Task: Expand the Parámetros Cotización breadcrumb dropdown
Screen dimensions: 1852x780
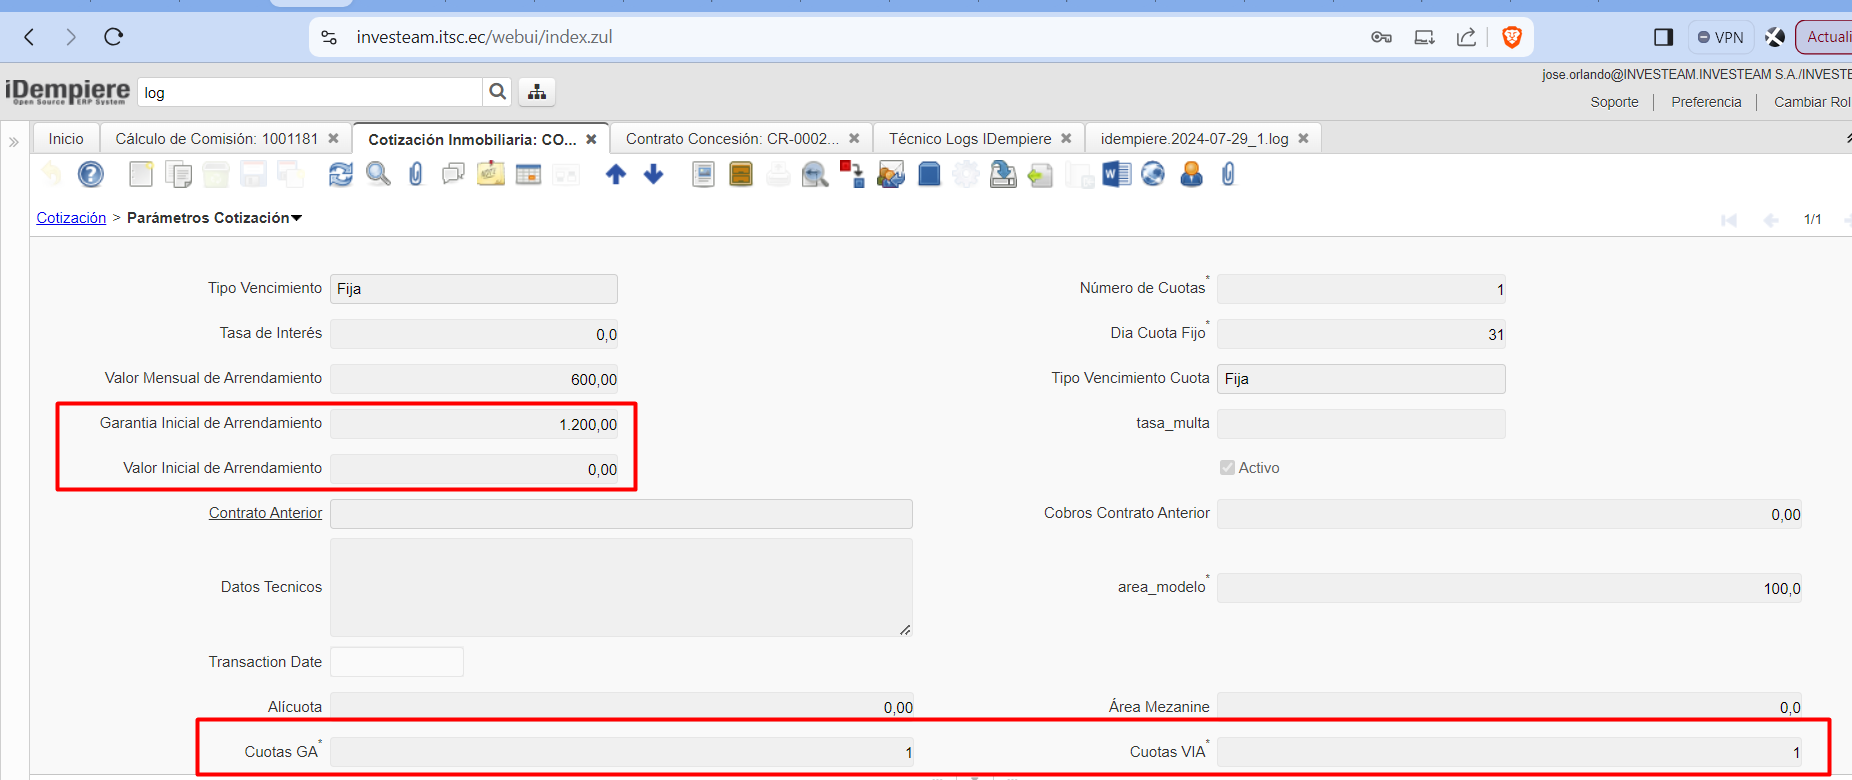Action: (297, 218)
